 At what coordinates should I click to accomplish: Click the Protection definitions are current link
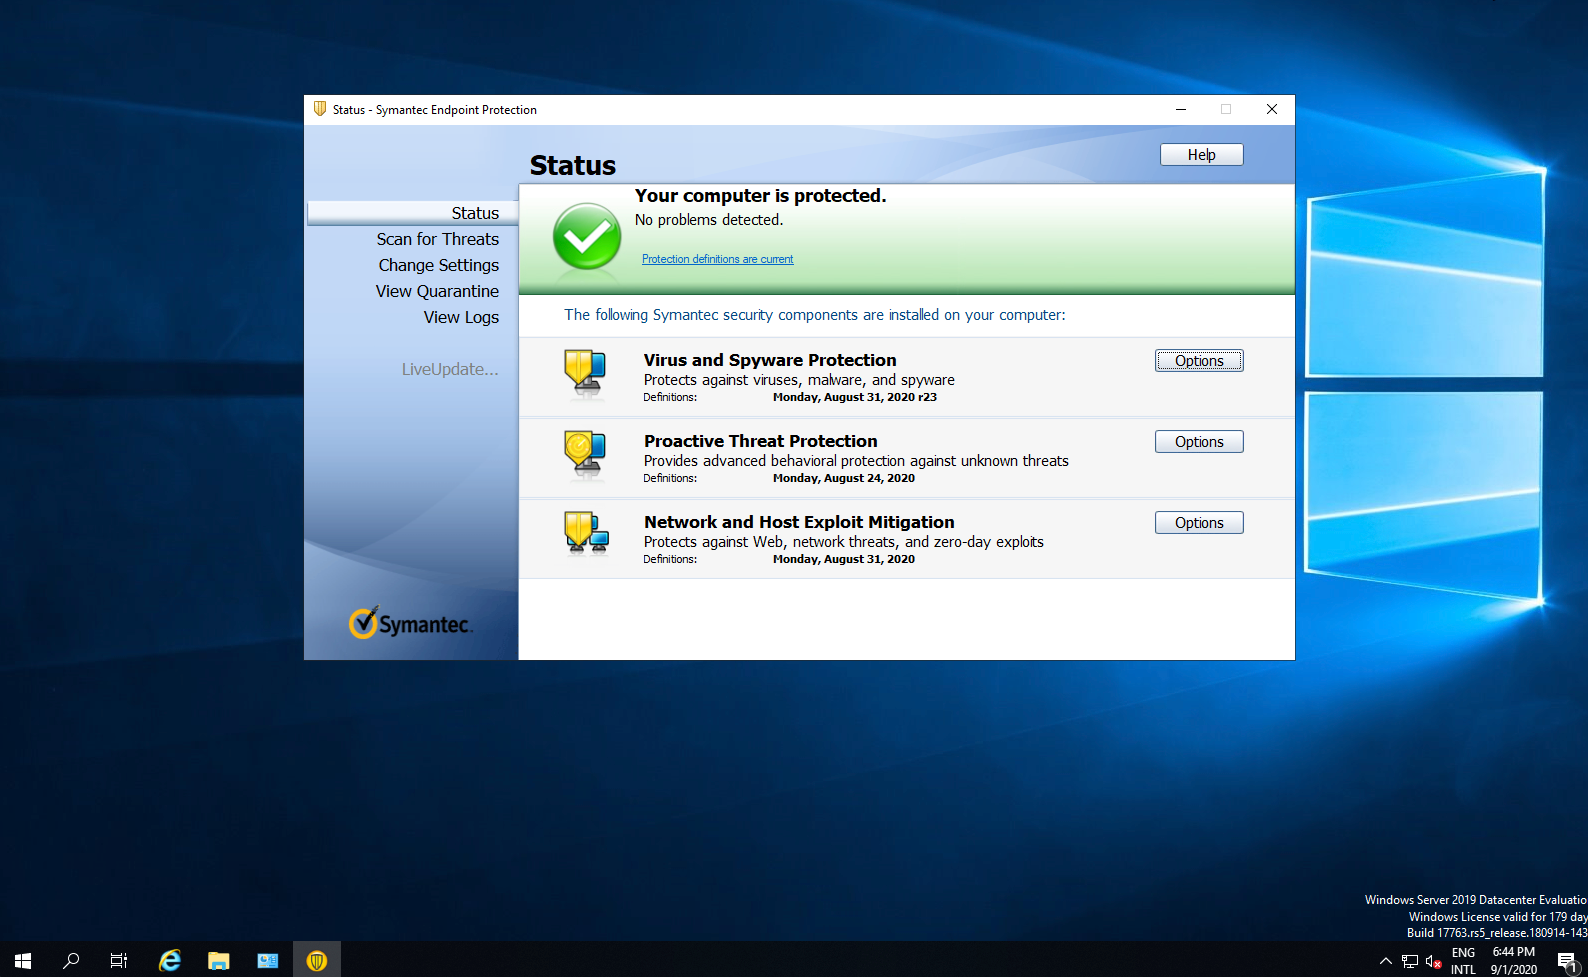[x=717, y=259]
